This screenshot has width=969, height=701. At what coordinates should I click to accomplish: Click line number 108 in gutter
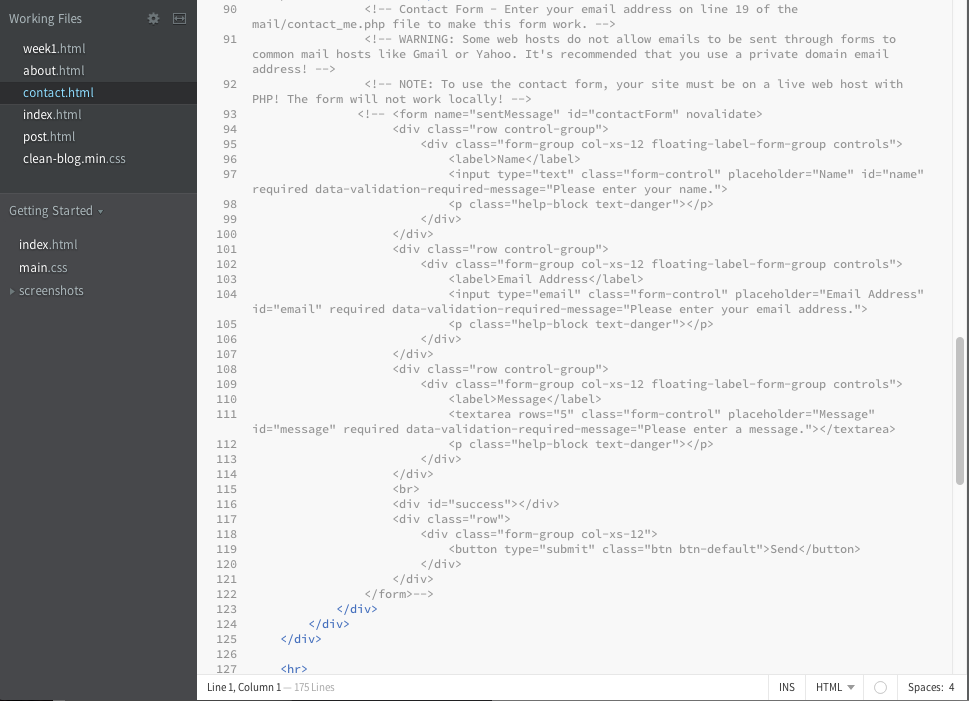tap(227, 370)
